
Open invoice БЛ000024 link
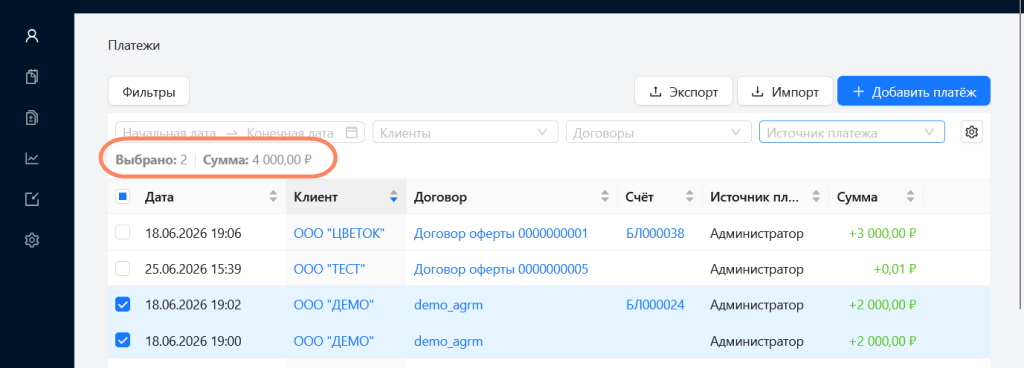(x=655, y=305)
